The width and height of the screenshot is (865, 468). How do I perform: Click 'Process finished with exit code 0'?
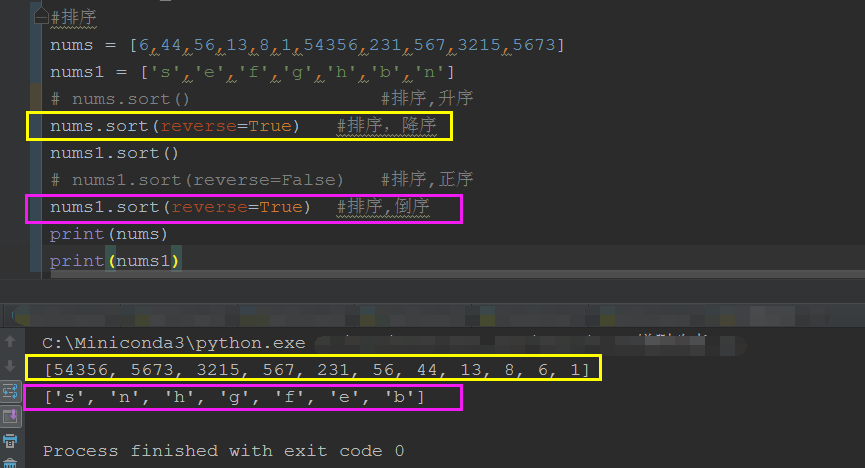click(x=223, y=451)
